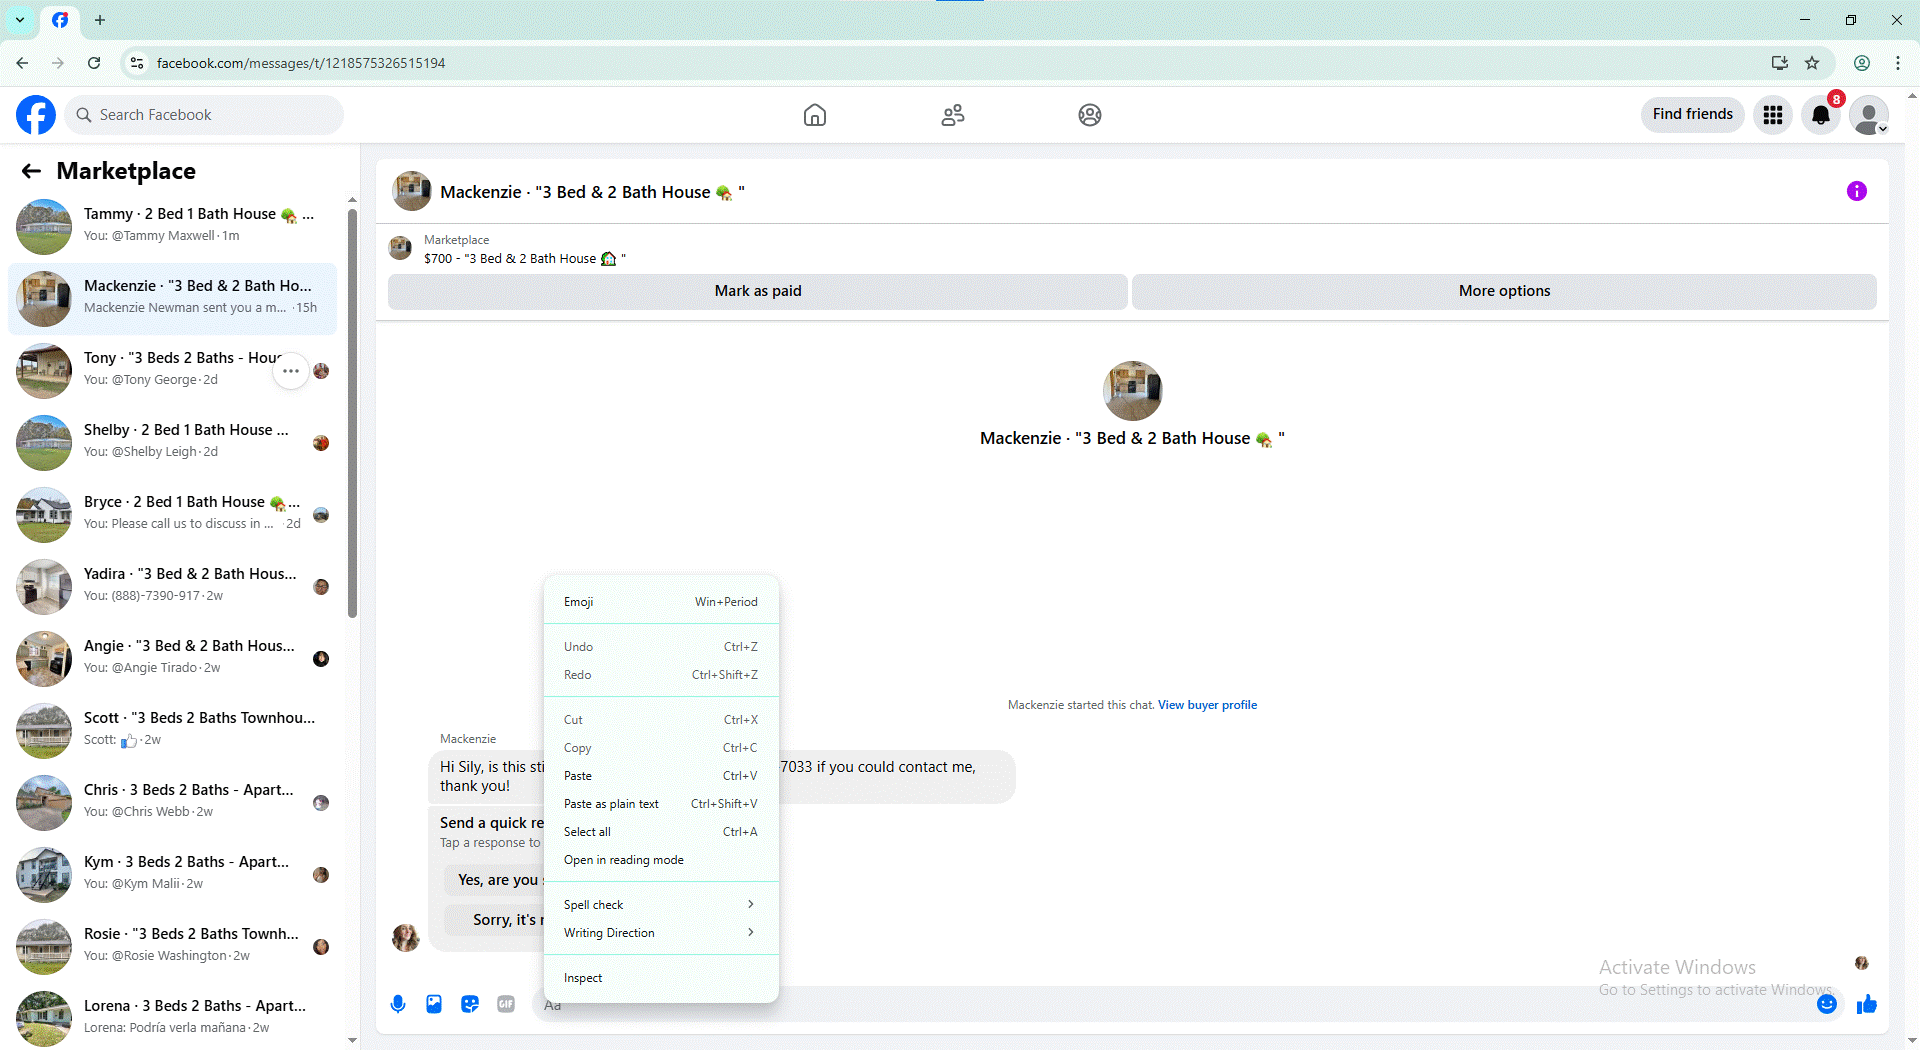This screenshot has height=1050, width=1920.
Task: Open the Angie conversation
Action: [x=172, y=658]
